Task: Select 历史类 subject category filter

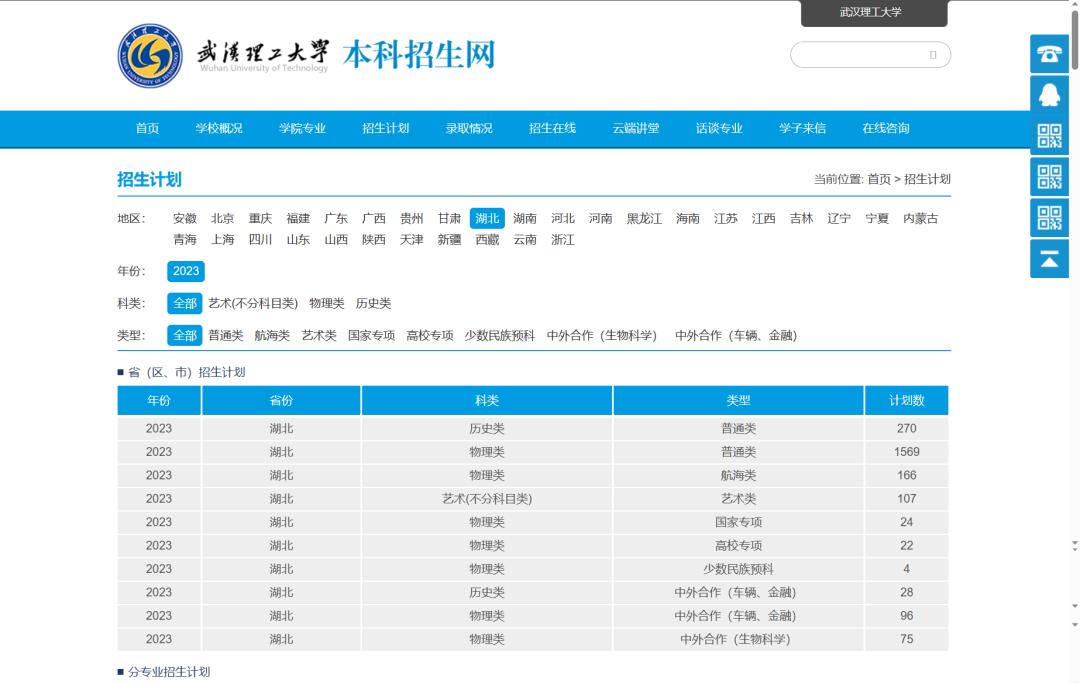Action: [373, 304]
